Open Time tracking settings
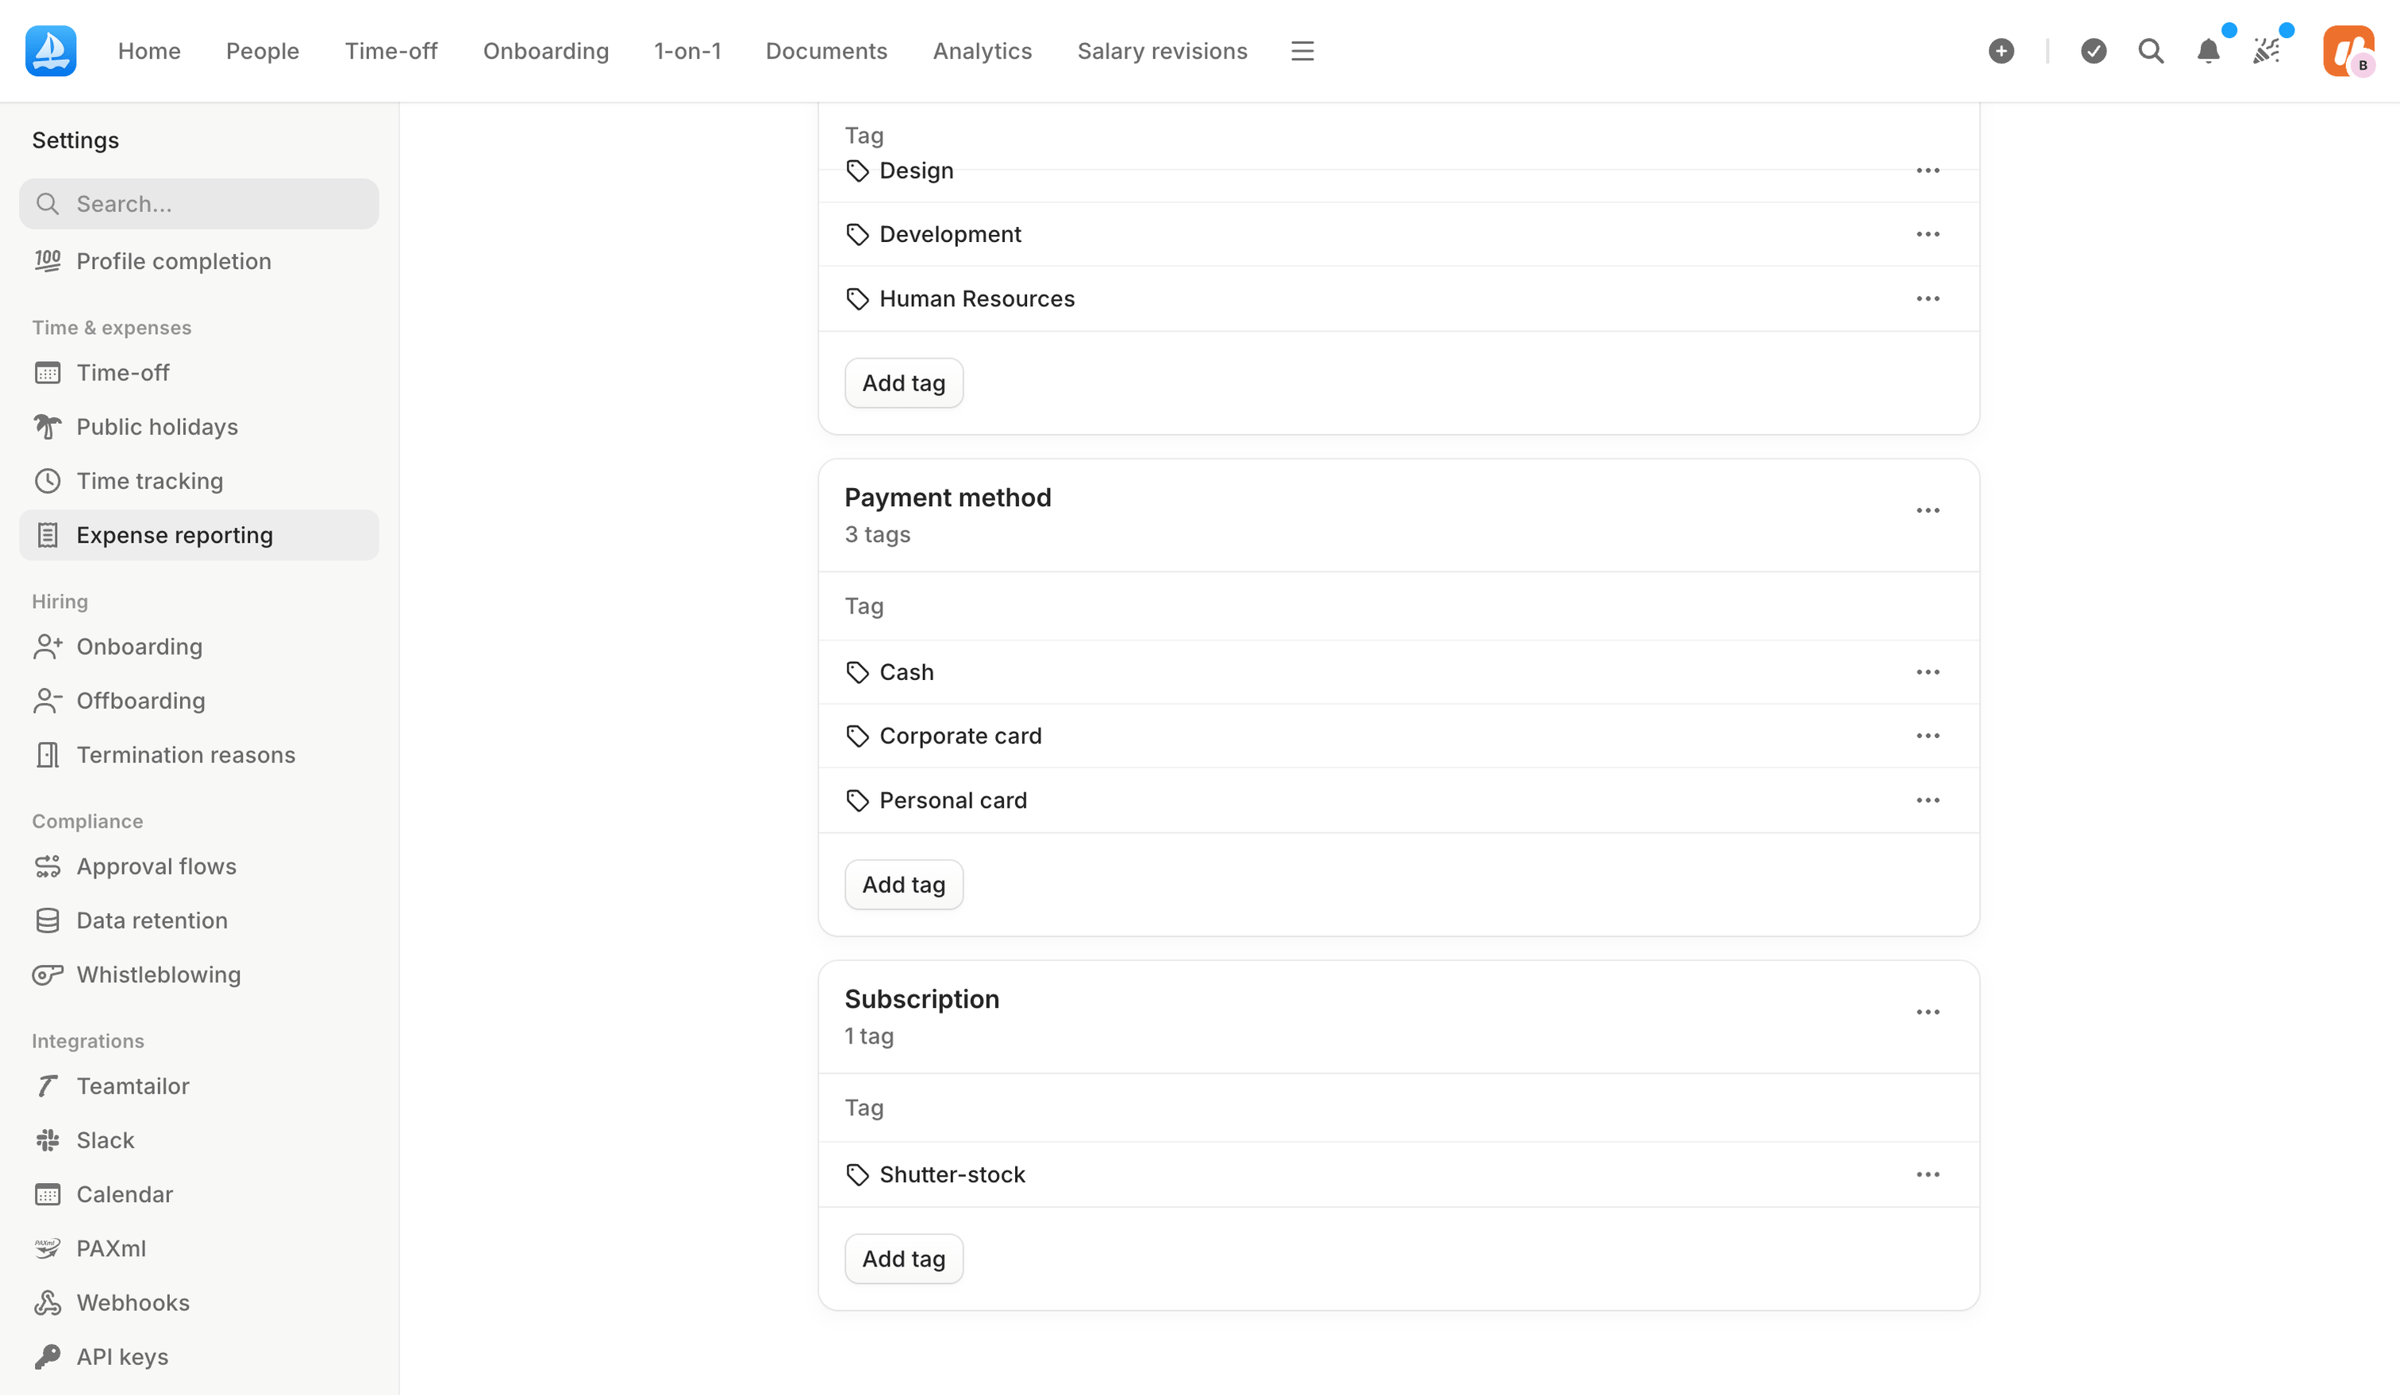Image resolution: width=2400 pixels, height=1395 pixels. (199, 481)
